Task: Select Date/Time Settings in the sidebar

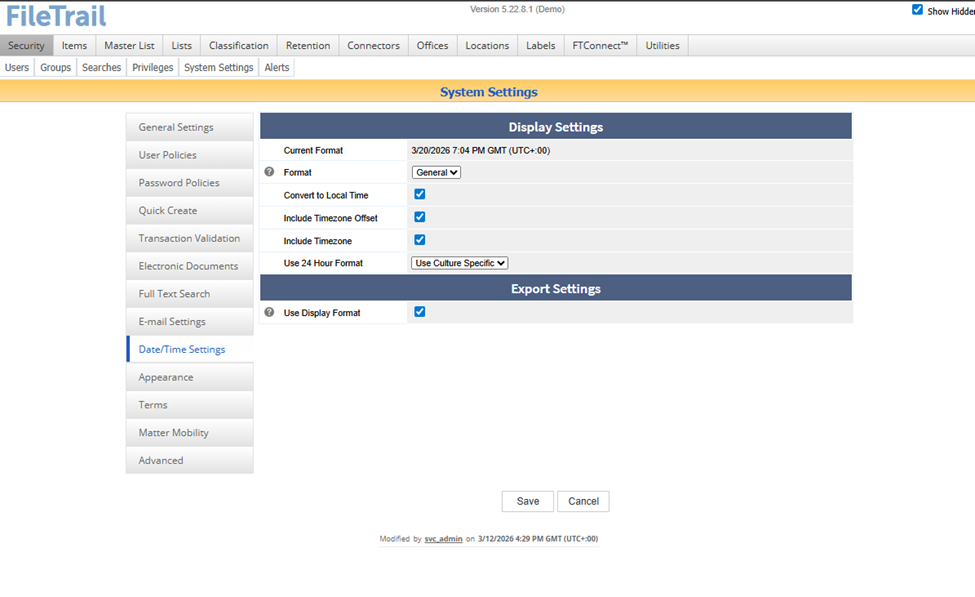Action: 190,349
